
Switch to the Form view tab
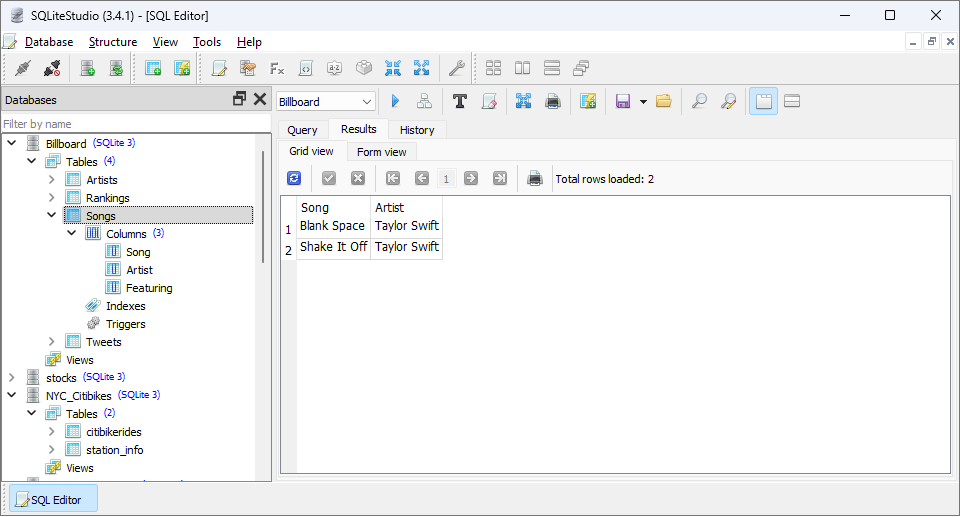pos(381,152)
